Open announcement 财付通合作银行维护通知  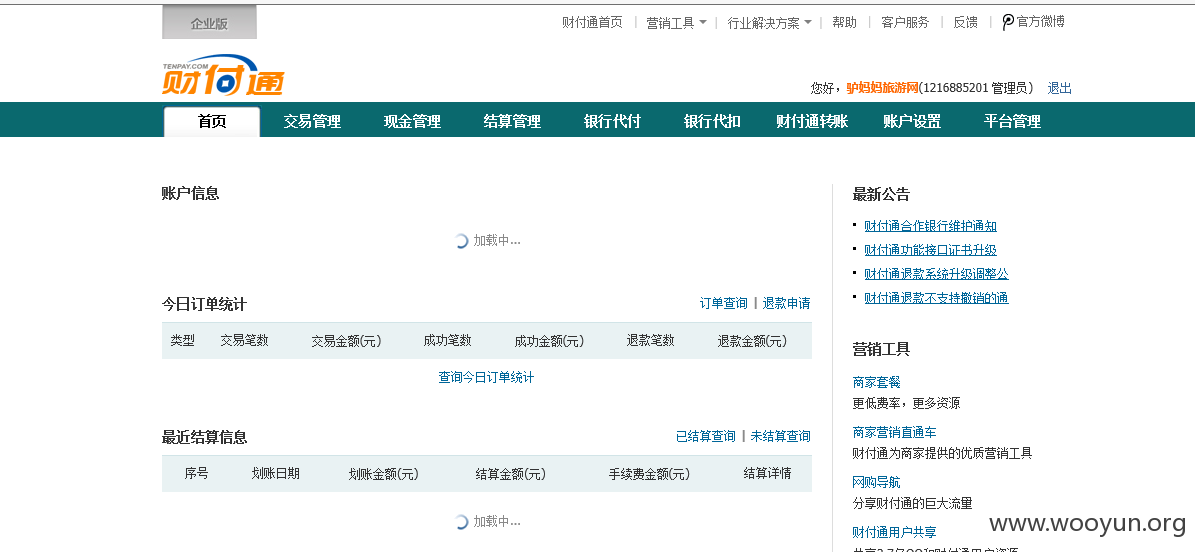click(x=931, y=226)
